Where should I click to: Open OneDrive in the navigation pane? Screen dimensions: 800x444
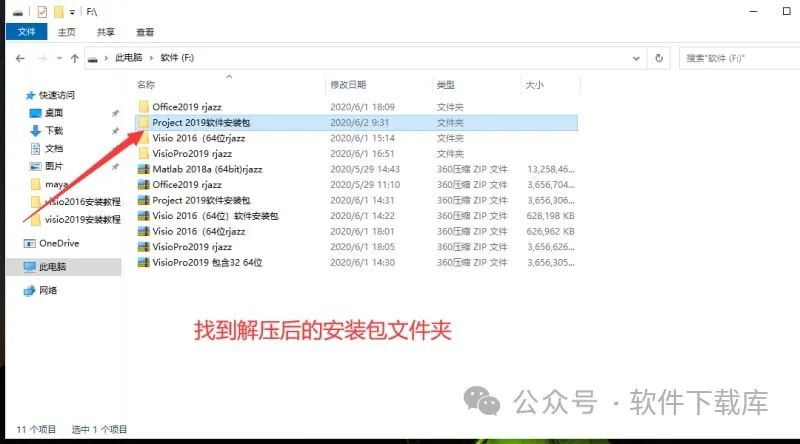coord(59,243)
